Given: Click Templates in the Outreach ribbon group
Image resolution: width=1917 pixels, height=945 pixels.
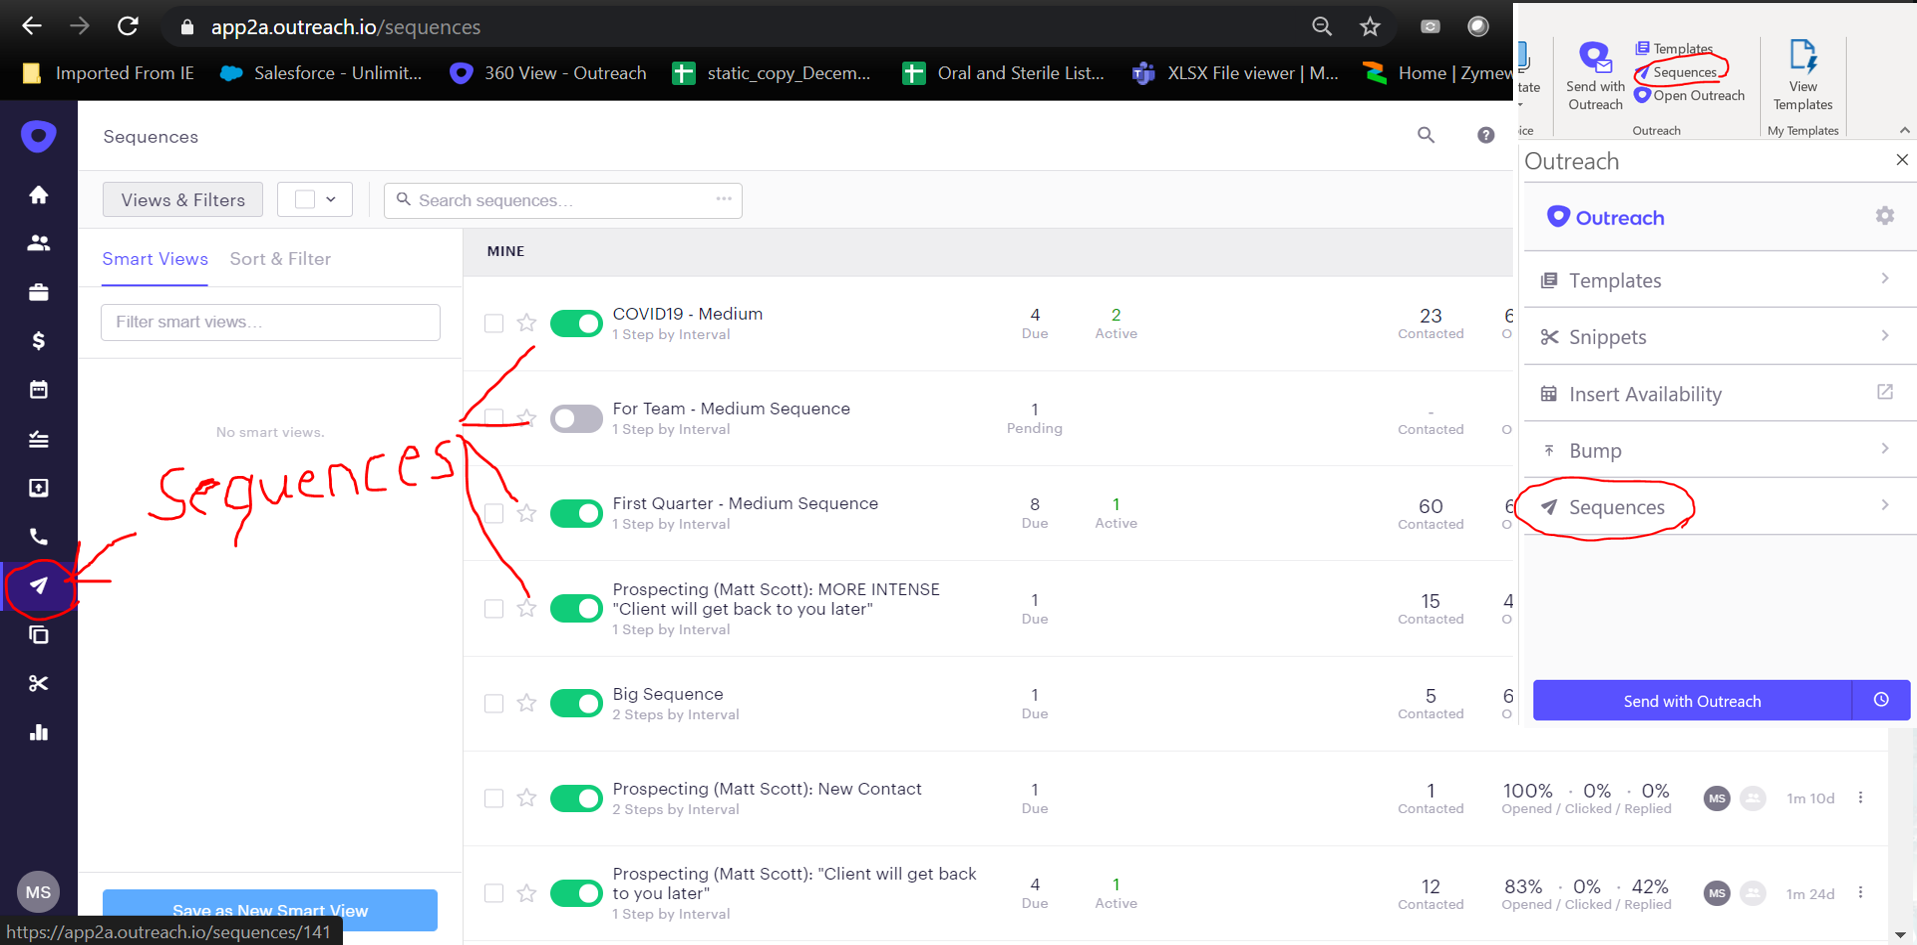Looking at the screenshot, I should tap(1674, 48).
